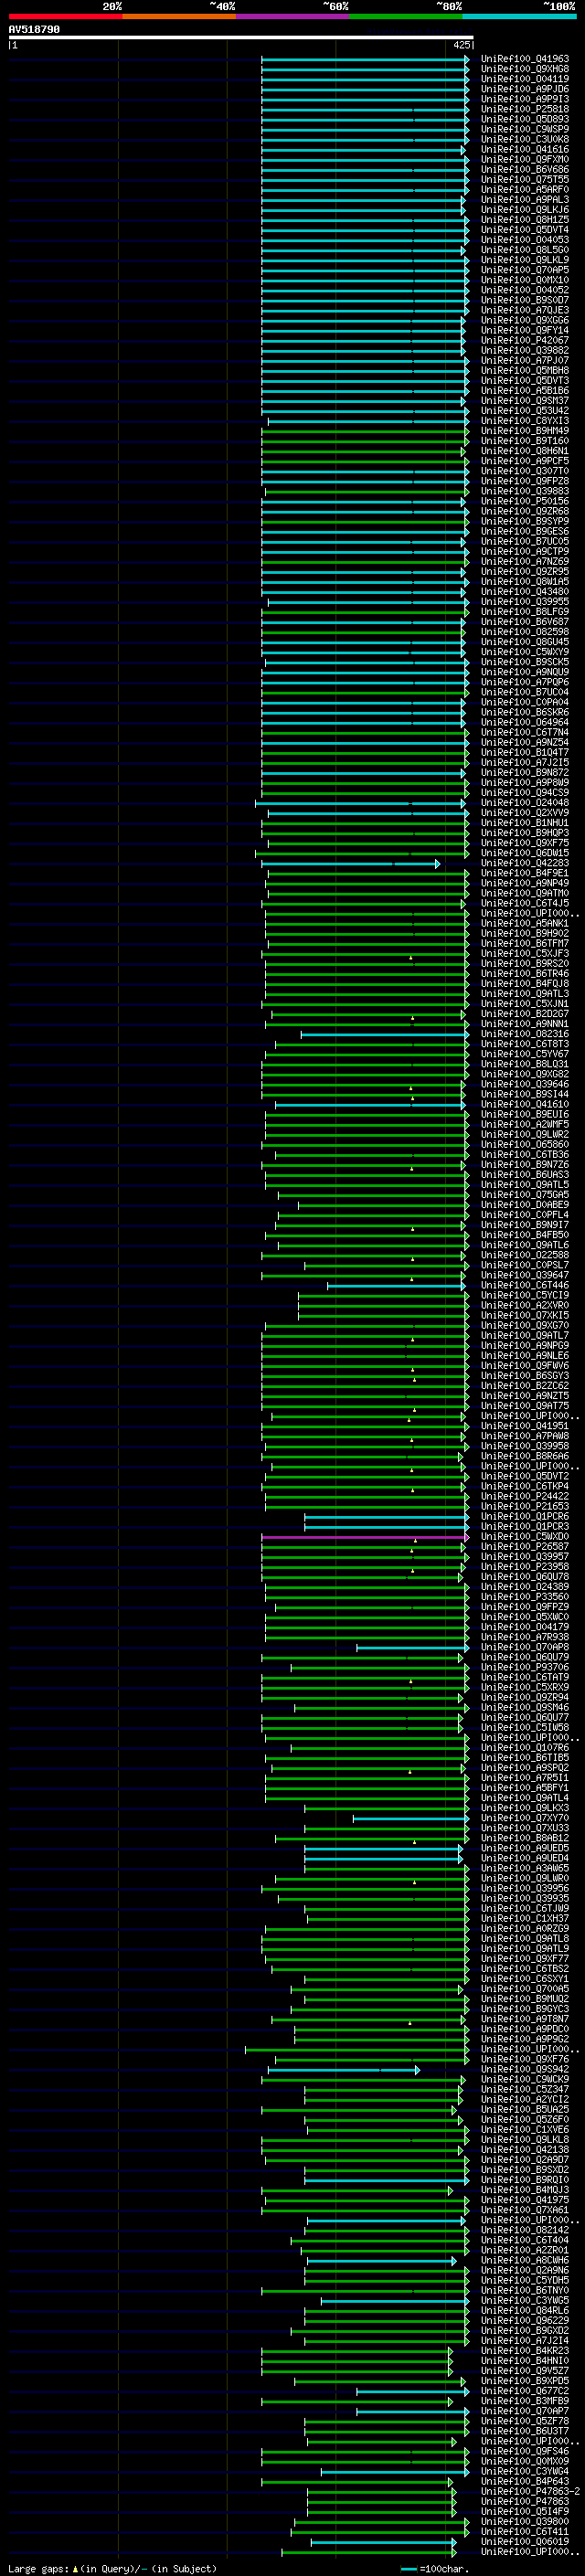Viewport: 585px width, 2576px height.
Task: Select the UniRef100_B4F9E1 label
Action: 525,873
